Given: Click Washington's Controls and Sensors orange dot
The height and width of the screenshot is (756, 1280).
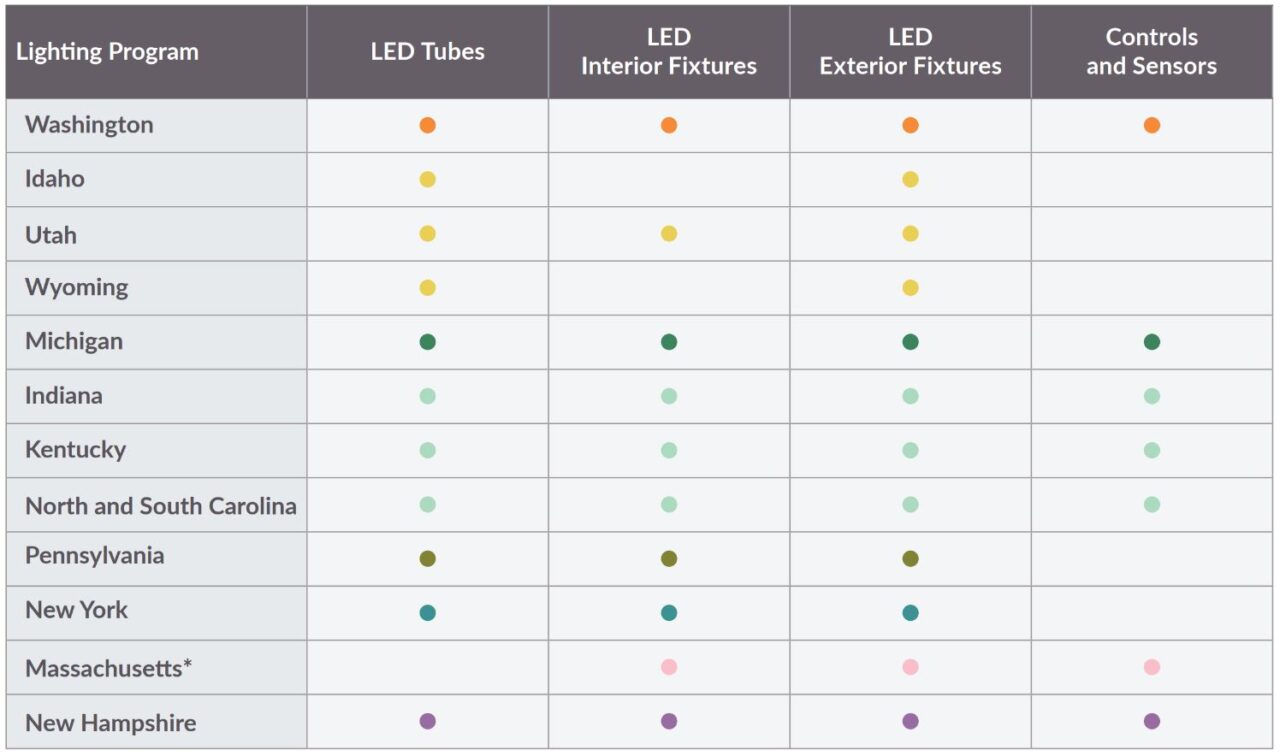Looking at the screenshot, I should coord(1152,125).
